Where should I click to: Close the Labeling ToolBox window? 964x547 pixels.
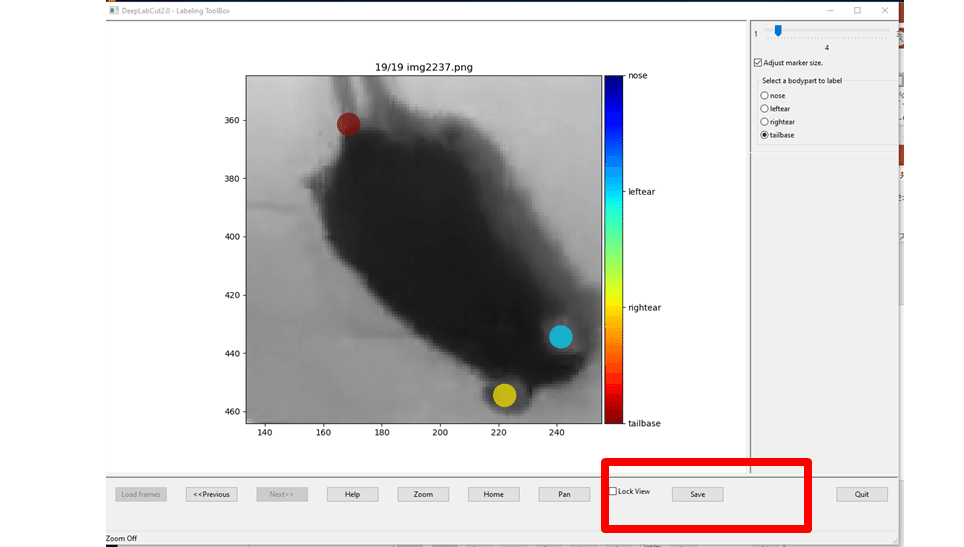(x=885, y=10)
